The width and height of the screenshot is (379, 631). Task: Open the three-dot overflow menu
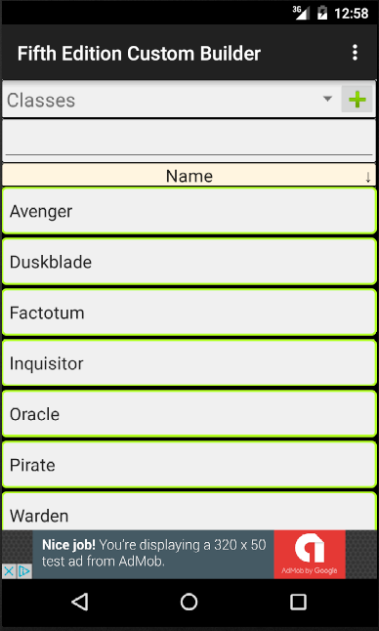354,53
